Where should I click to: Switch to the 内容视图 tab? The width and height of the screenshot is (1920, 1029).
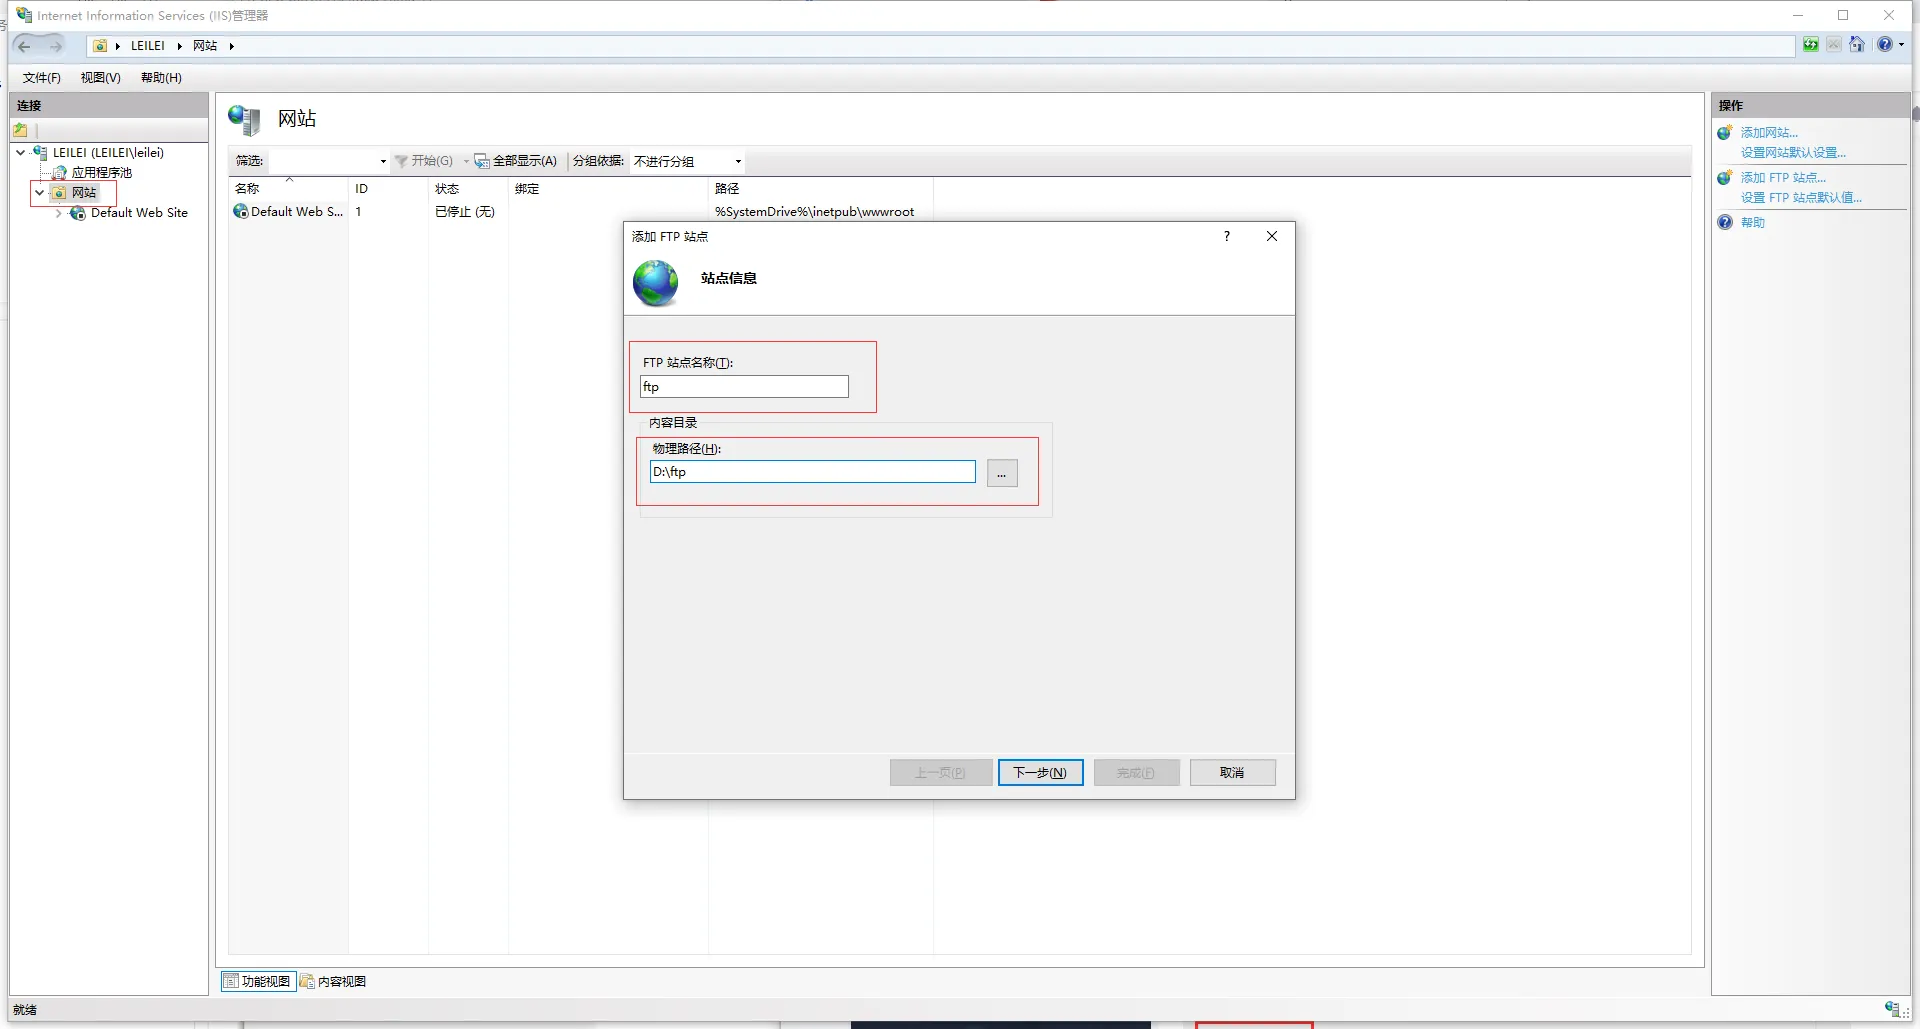334,982
